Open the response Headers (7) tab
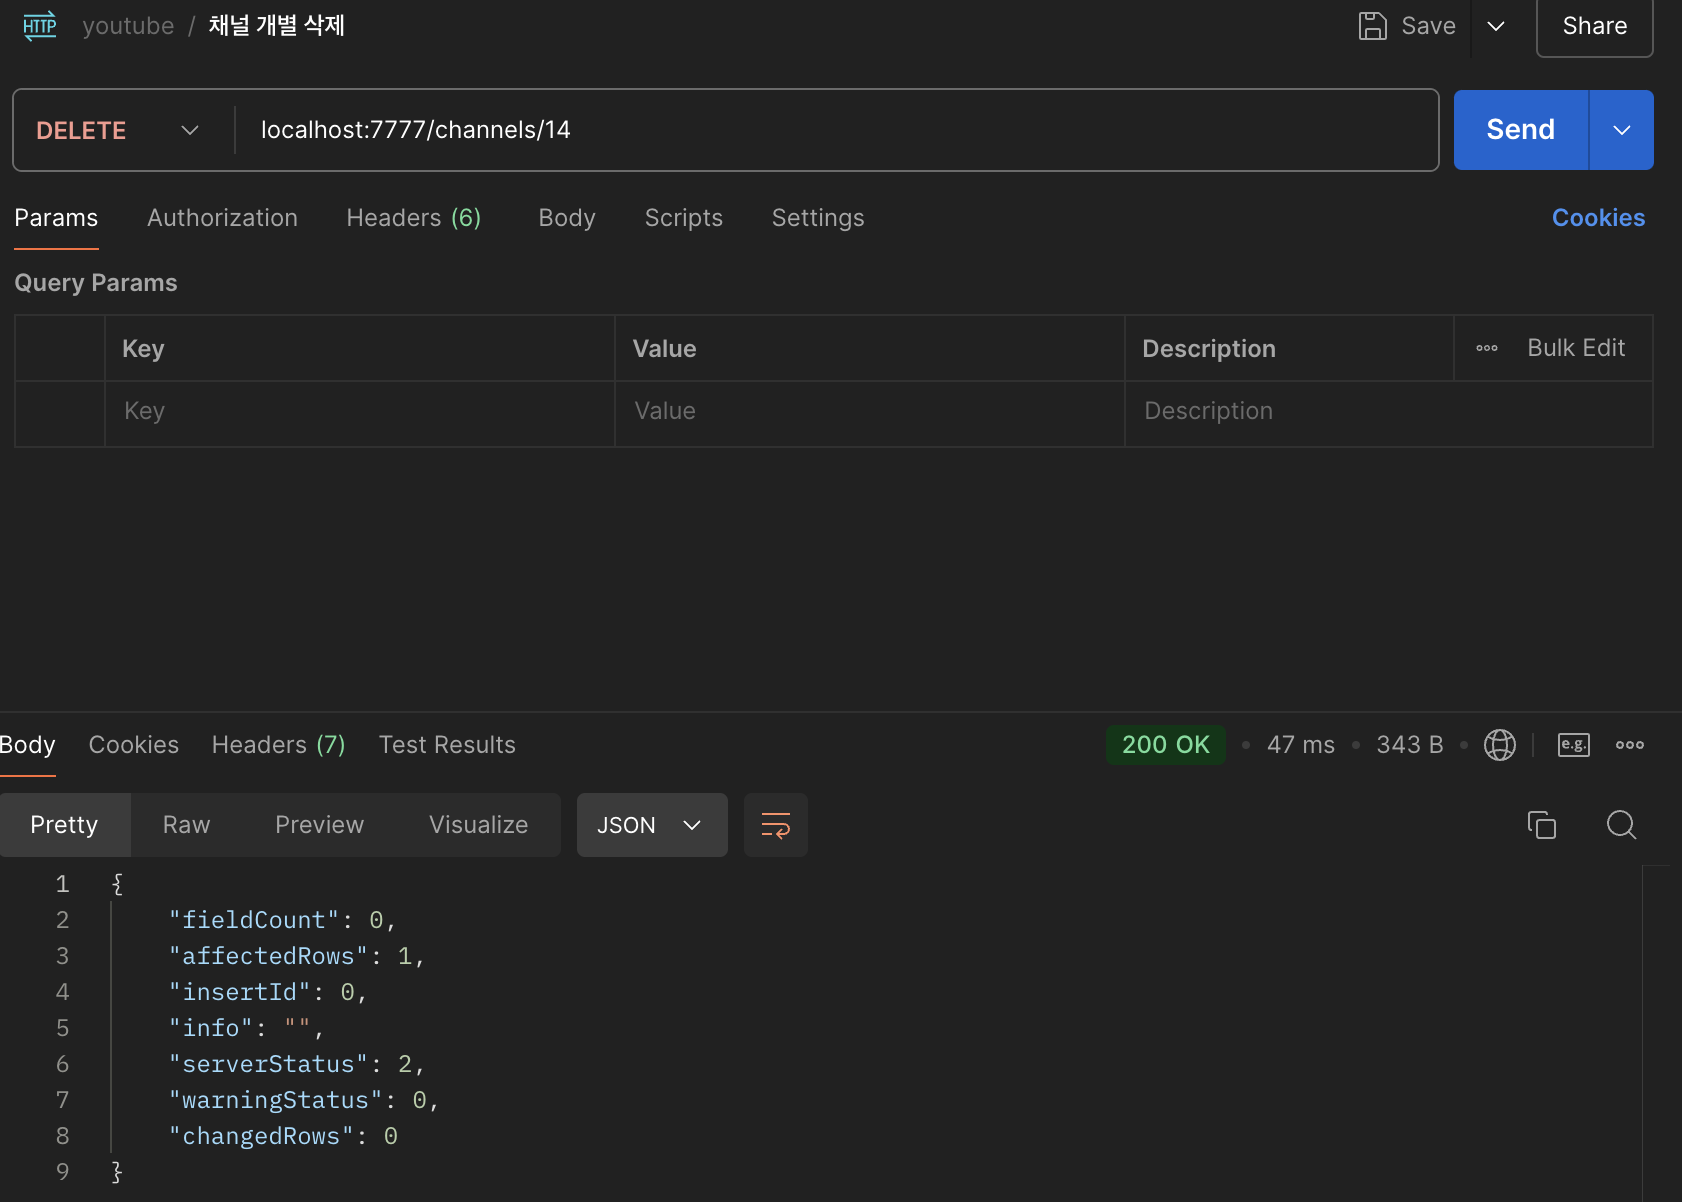Image resolution: width=1682 pixels, height=1202 pixels. click(x=278, y=745)
